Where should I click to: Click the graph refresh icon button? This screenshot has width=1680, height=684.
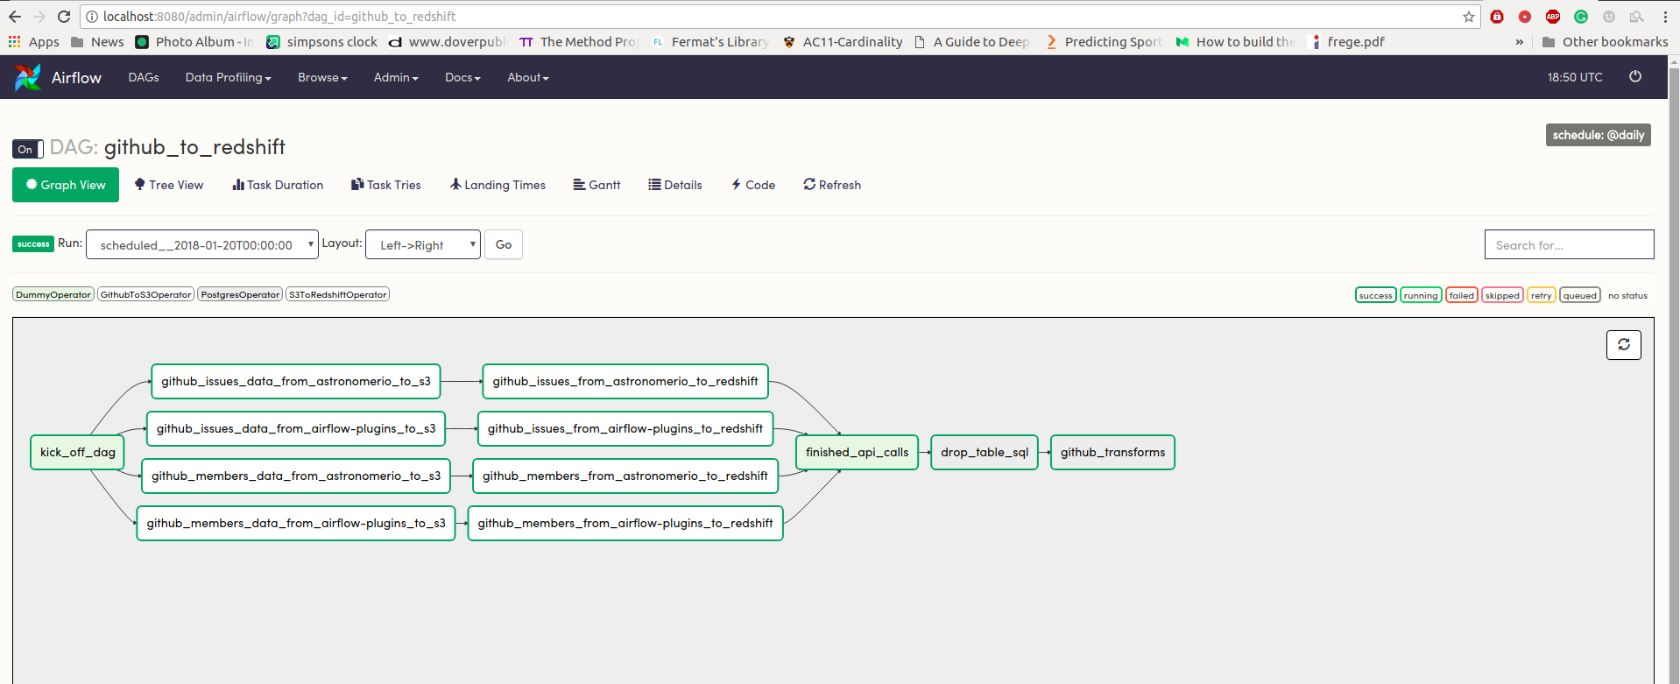pyautogui.click(x=1623, y=345)
